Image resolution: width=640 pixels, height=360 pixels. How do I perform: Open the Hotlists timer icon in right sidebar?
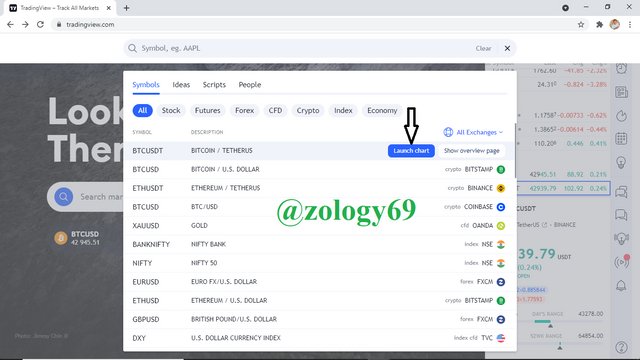622,116
